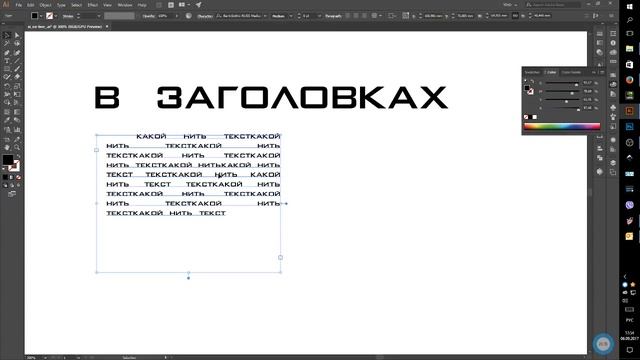The image size is (640, 360).
Task: Choose the Lasso tool
Action: tap(17, 44)
